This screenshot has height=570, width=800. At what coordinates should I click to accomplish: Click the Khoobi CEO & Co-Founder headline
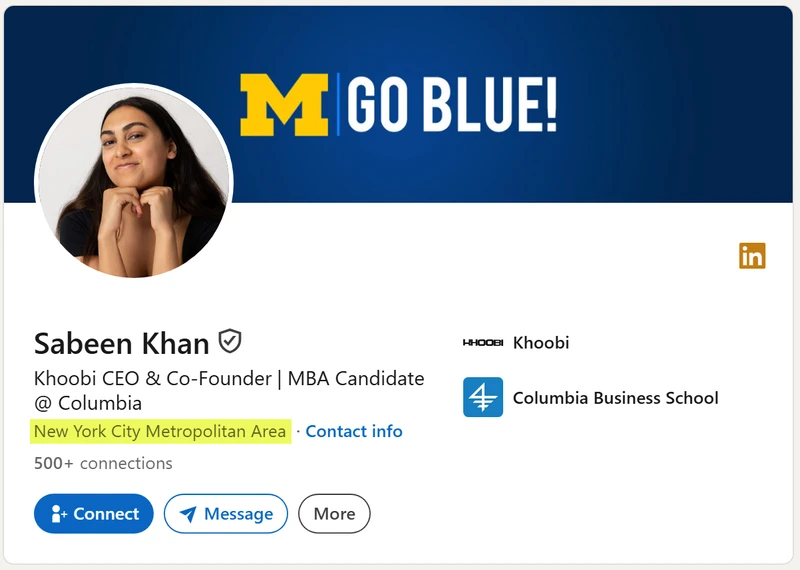coord(229,390)
